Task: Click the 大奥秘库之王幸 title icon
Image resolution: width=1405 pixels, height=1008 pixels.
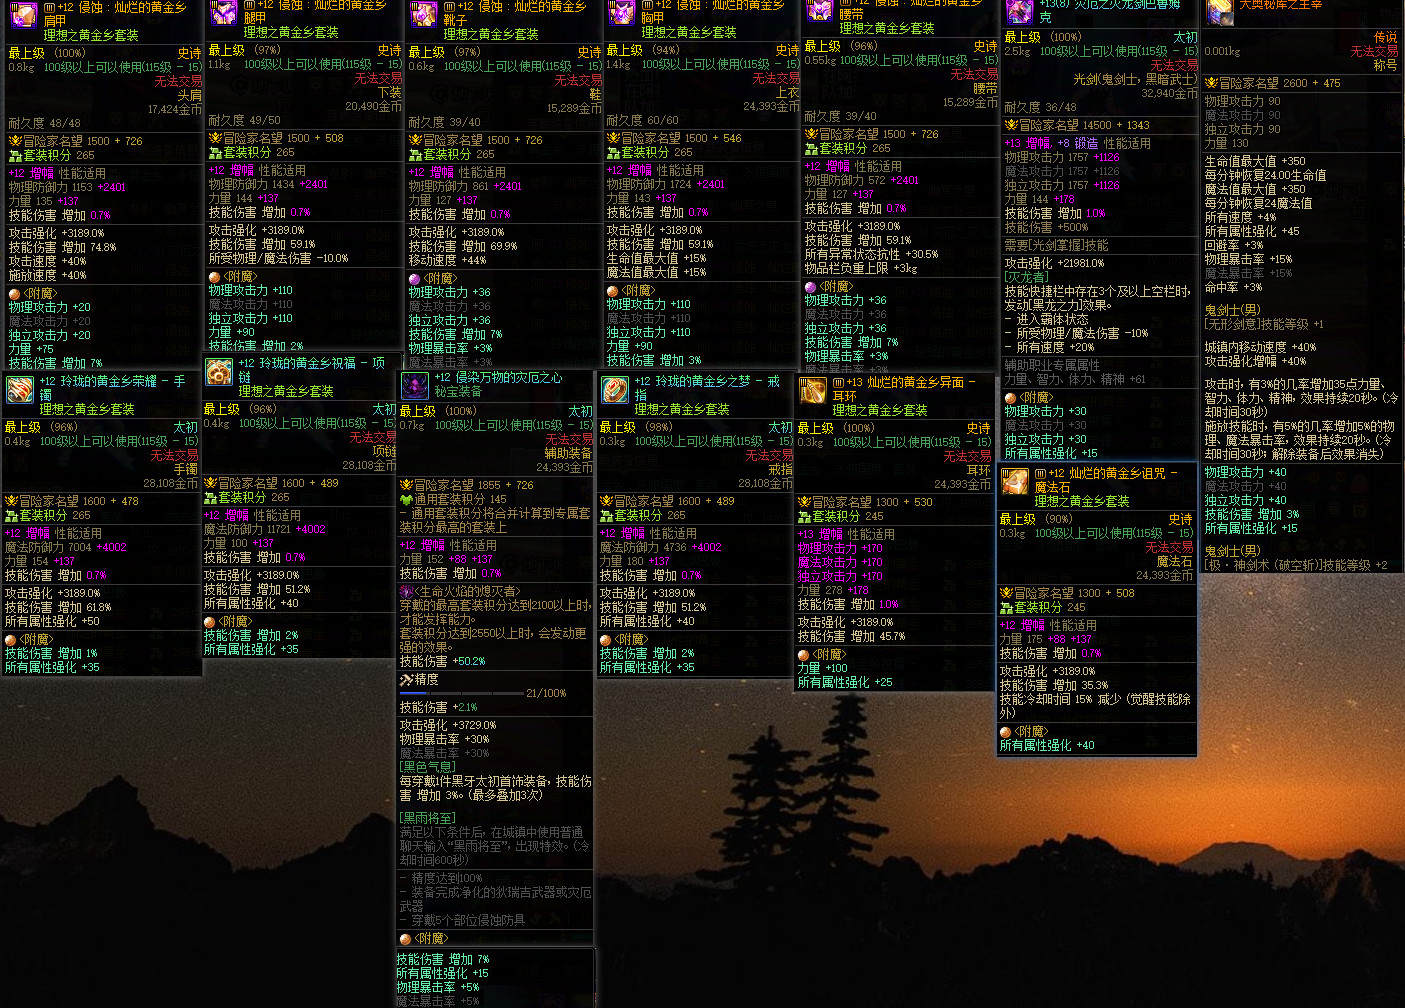Action: [1220, 12]
